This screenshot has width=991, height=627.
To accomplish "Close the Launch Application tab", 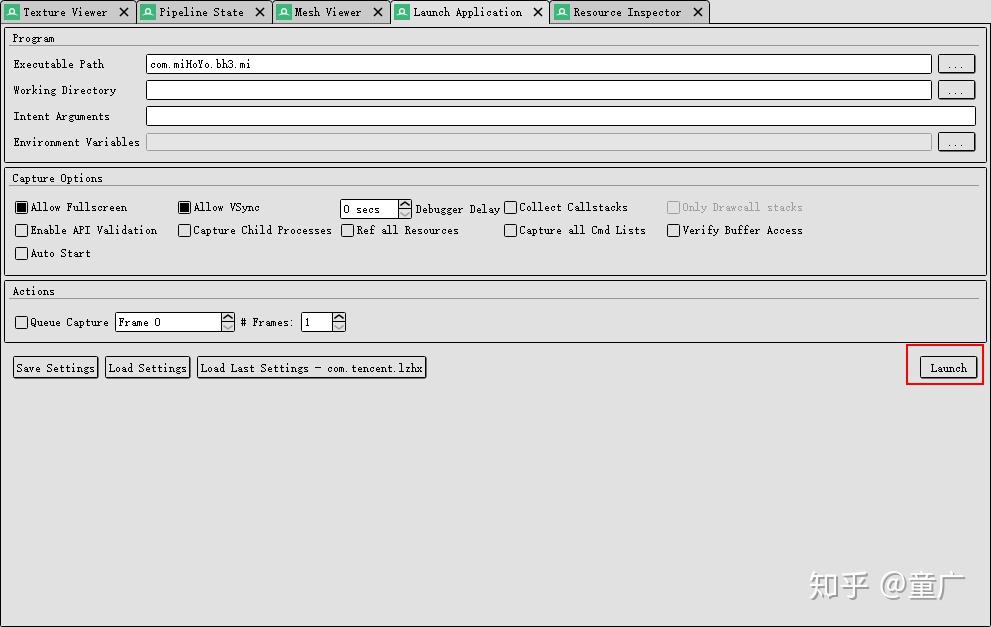I will click(x=538, y=12).
